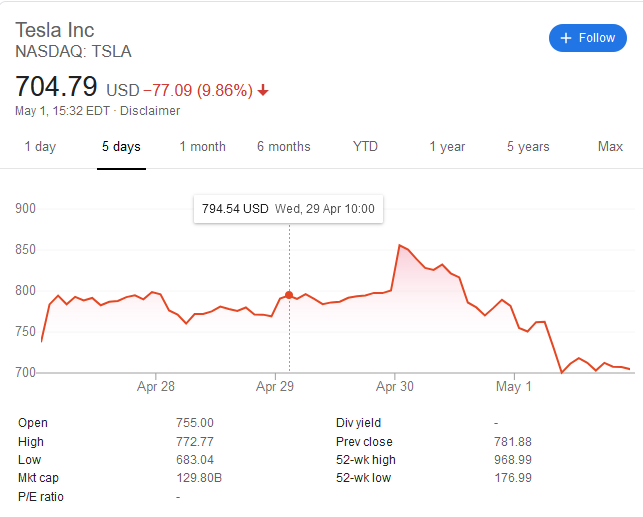Image resolution: width=643 pixels, height=517 pixels.
Task: Click the 794.54 USD tooltip
Action: tap(288, 209)
